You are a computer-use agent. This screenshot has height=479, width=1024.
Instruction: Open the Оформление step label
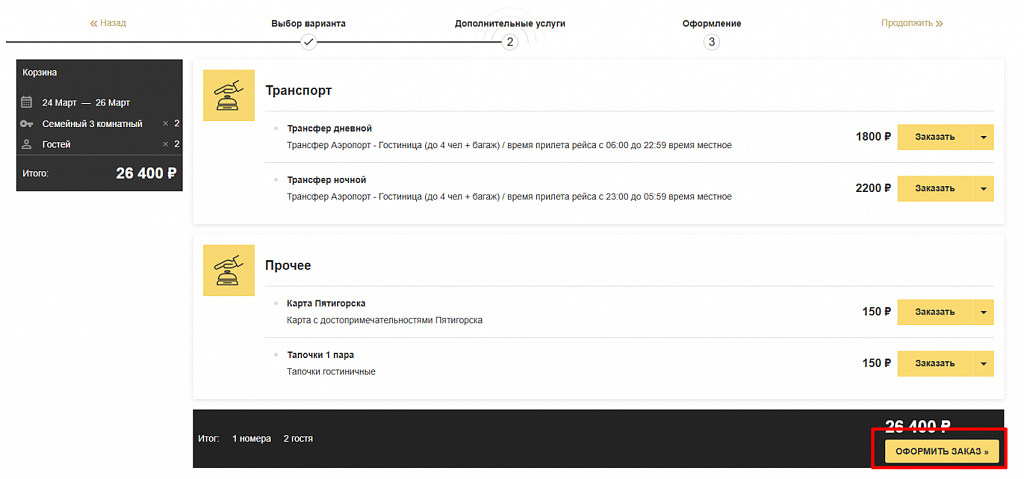tap(712, 24)
